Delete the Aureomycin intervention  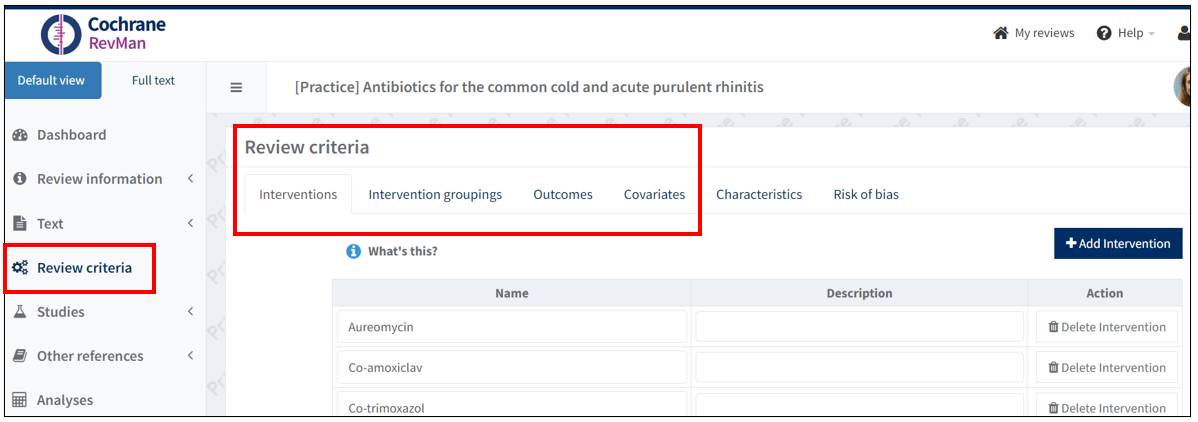[x=1106, y=327]
